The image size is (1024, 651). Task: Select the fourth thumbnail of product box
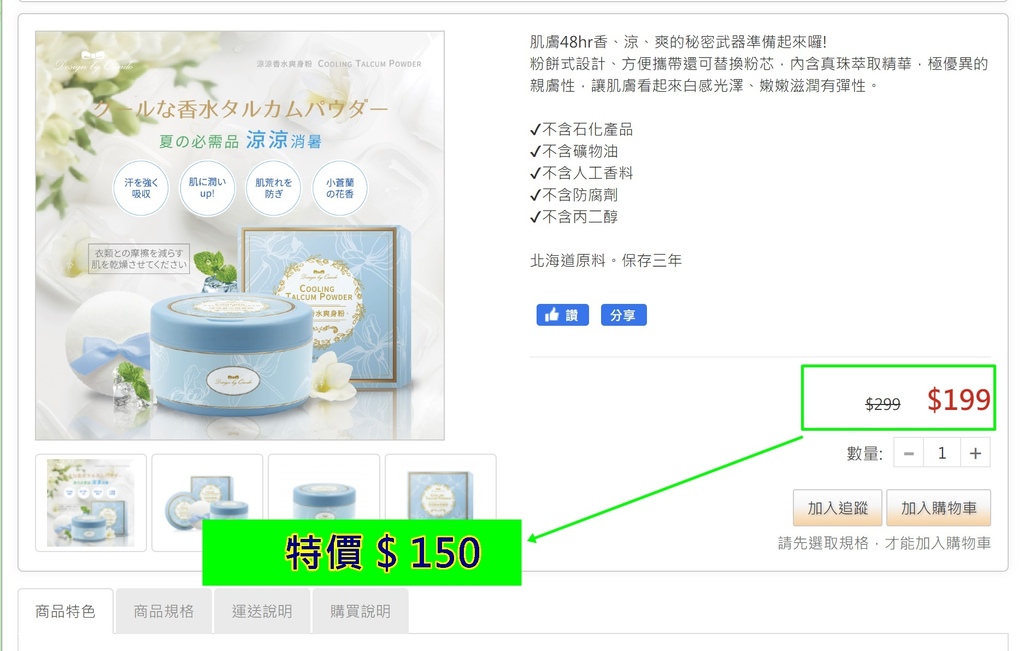[440, 486]
